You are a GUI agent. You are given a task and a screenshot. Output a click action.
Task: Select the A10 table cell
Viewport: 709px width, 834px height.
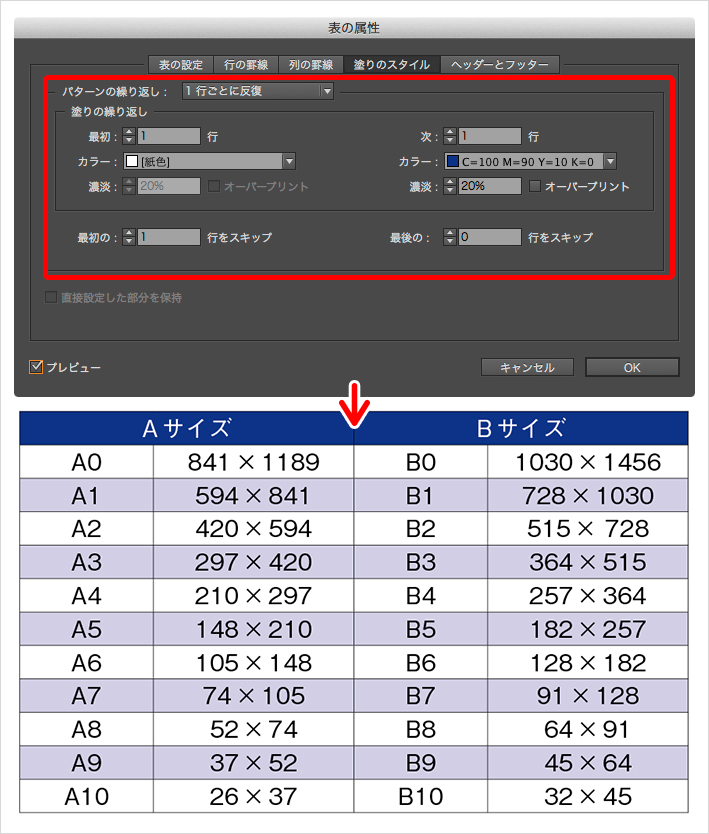87,796
